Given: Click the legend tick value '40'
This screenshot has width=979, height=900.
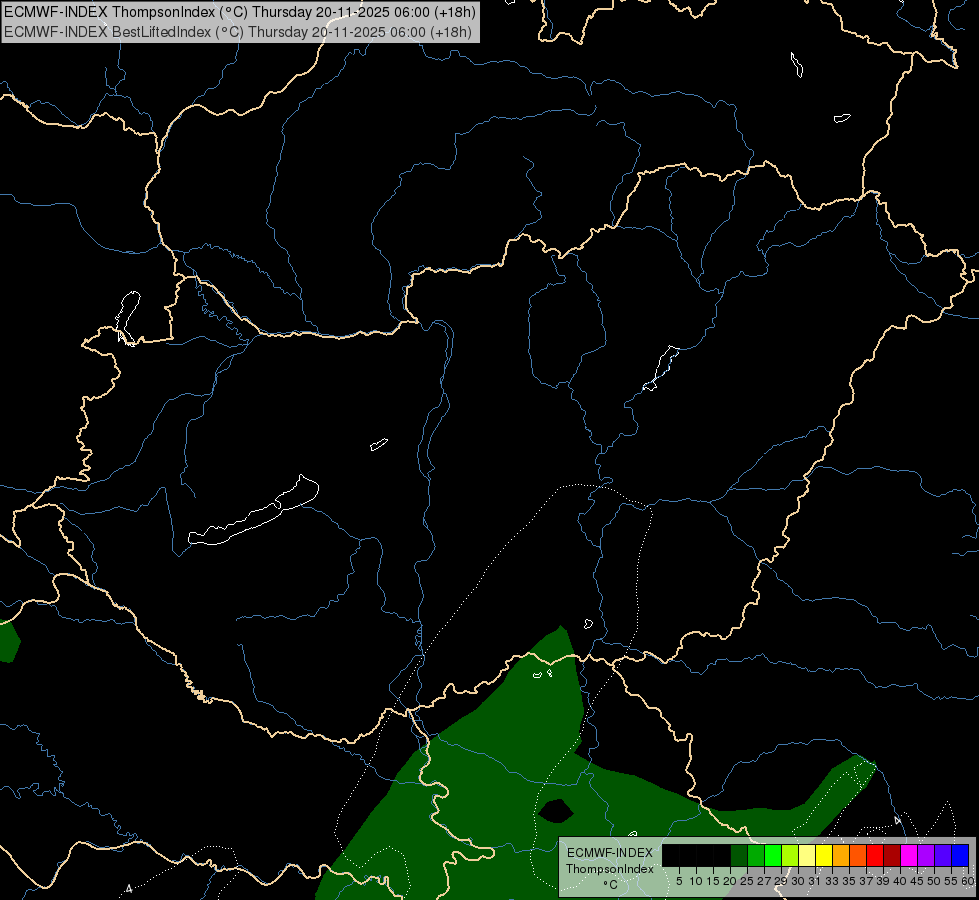Looking at the screenshot, I should coord(900,881).
